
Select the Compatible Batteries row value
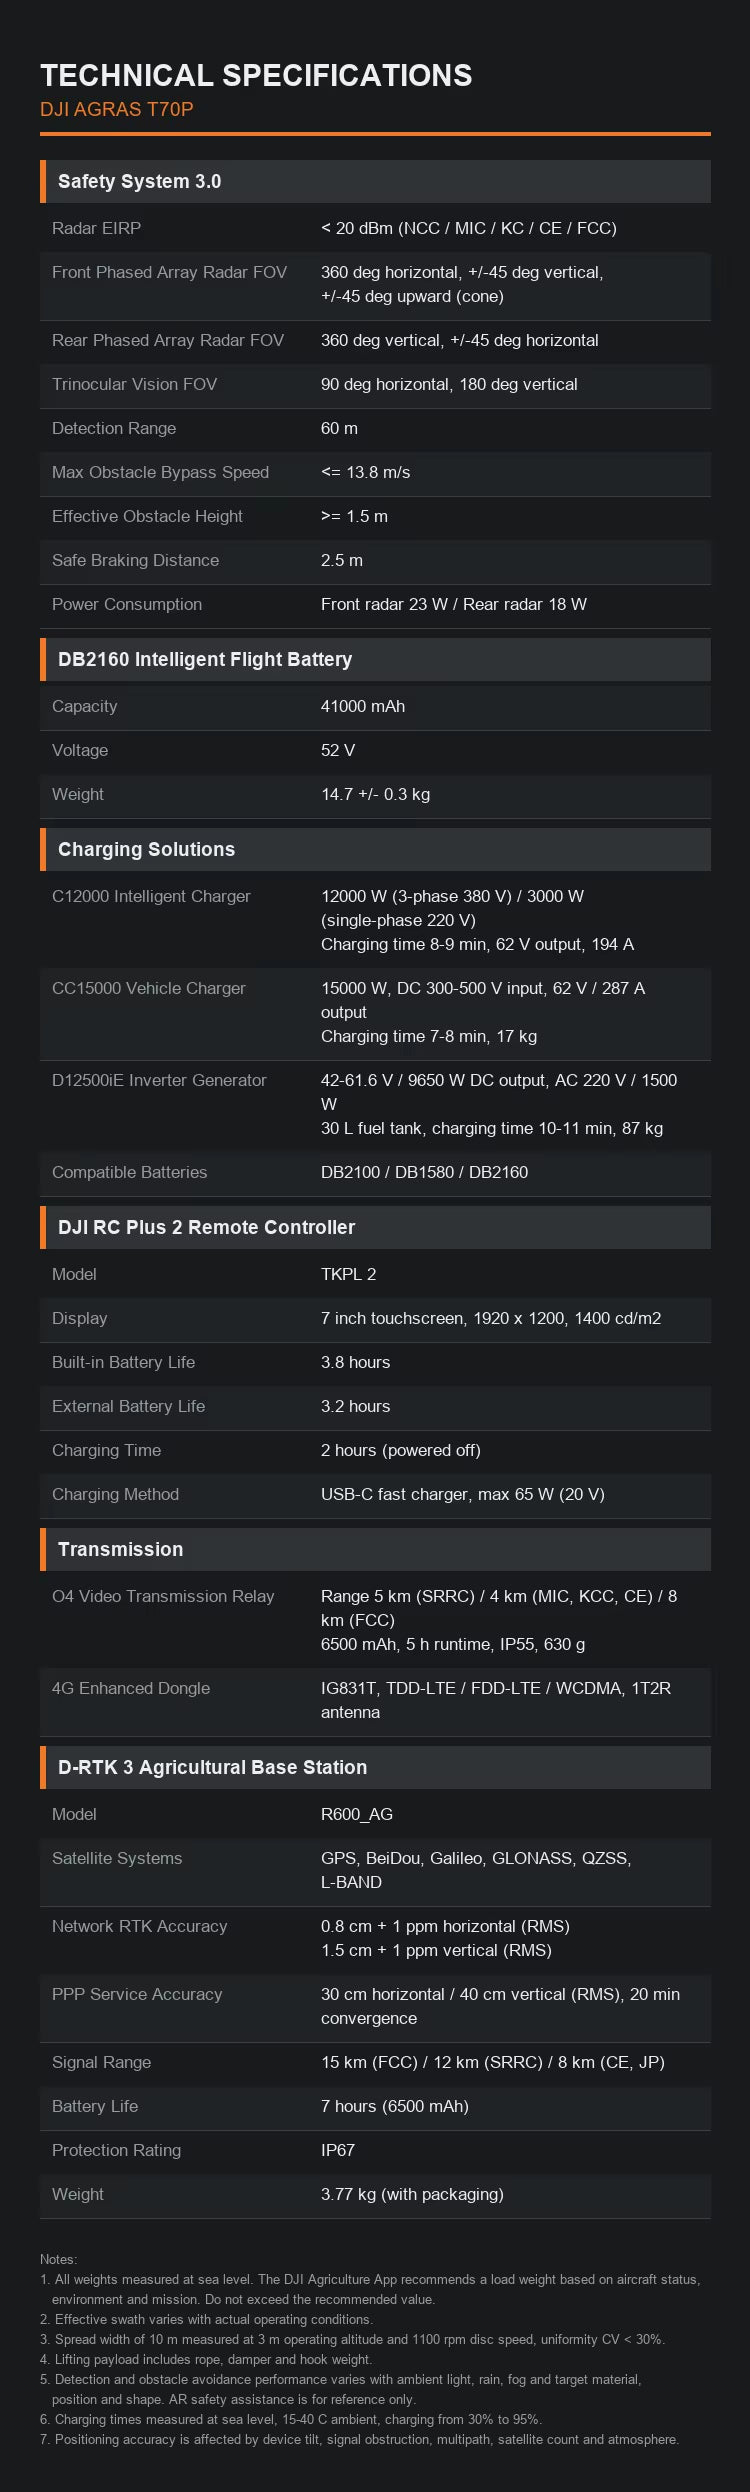click(x=424, y=1172)
